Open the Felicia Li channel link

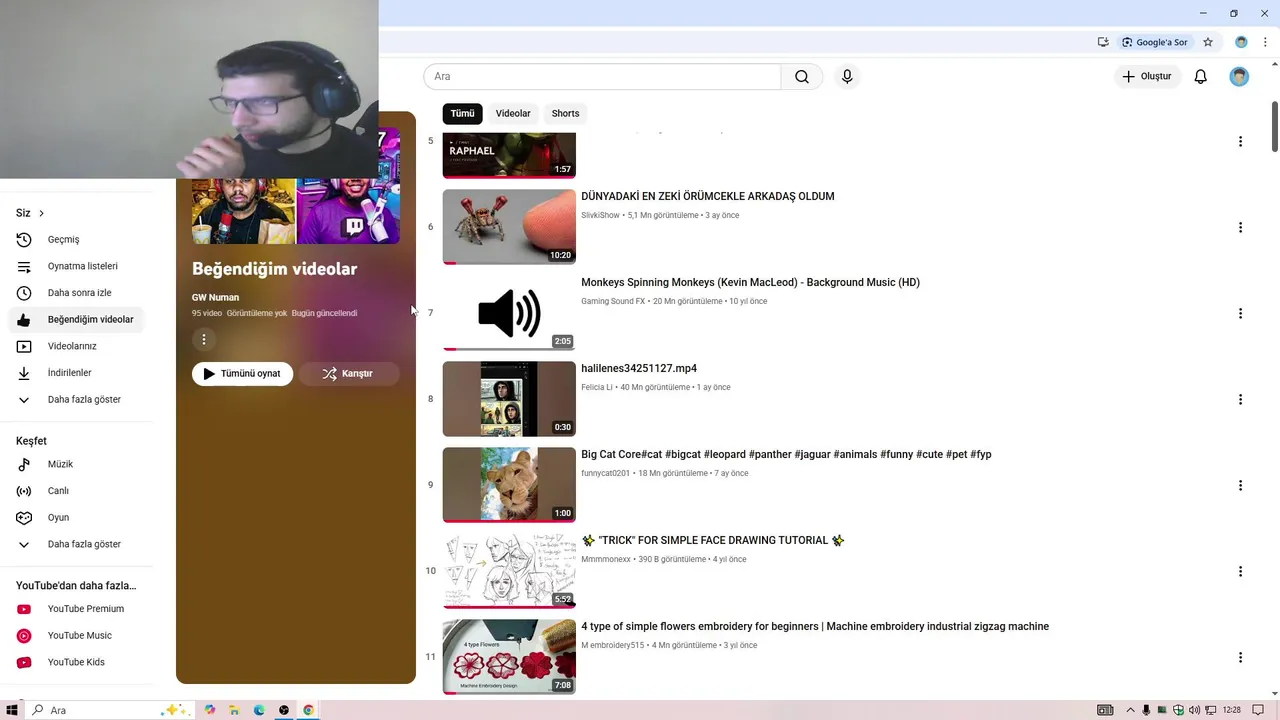coord(597,387)
